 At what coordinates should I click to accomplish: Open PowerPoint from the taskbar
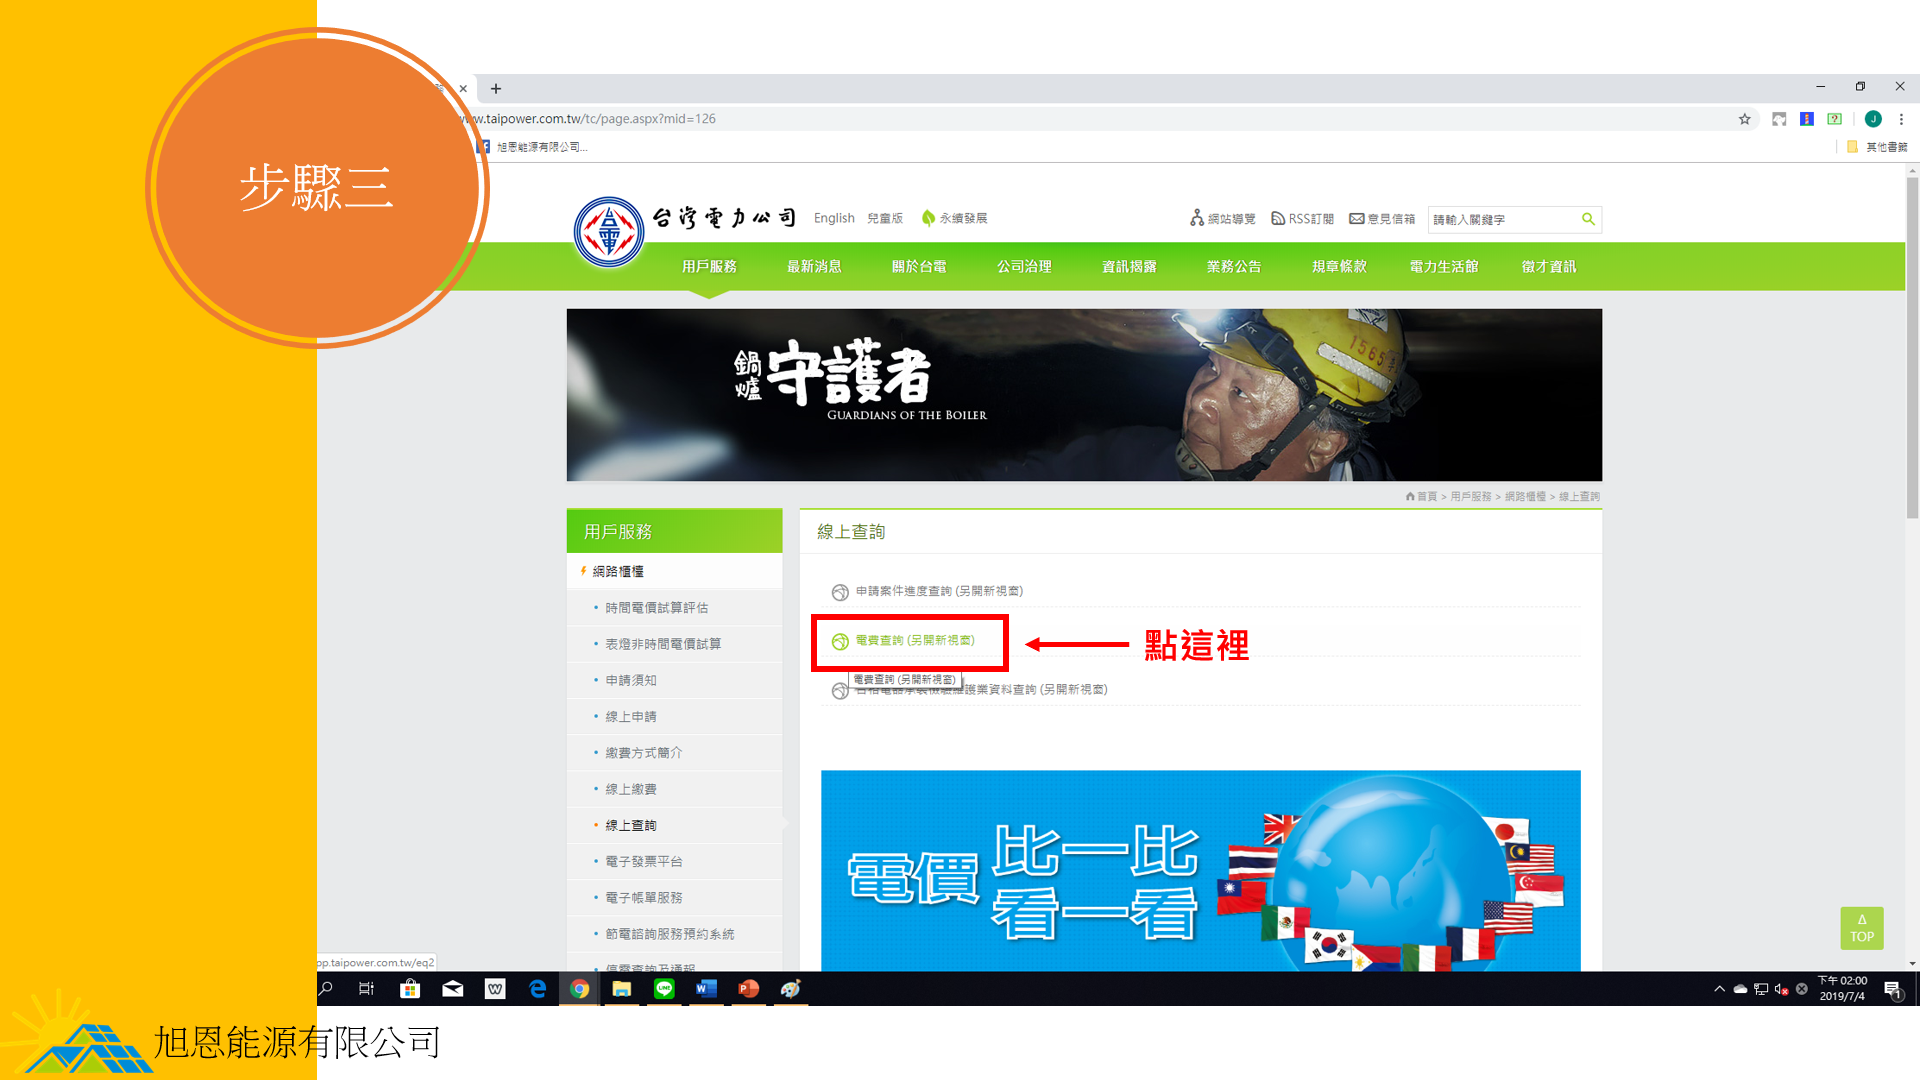point(748,989)
